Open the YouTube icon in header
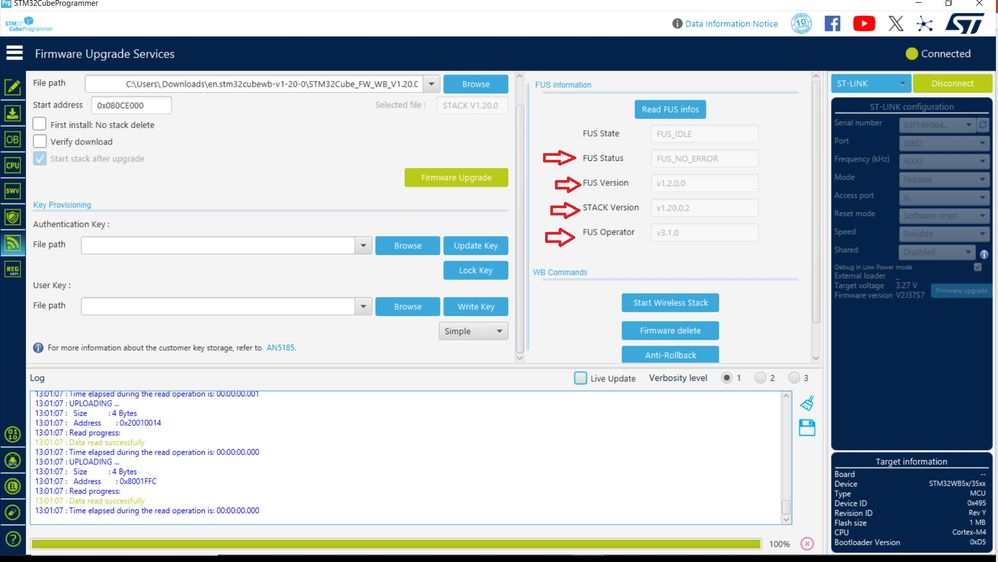Screen dimensions: 998x562 point(864,24)
